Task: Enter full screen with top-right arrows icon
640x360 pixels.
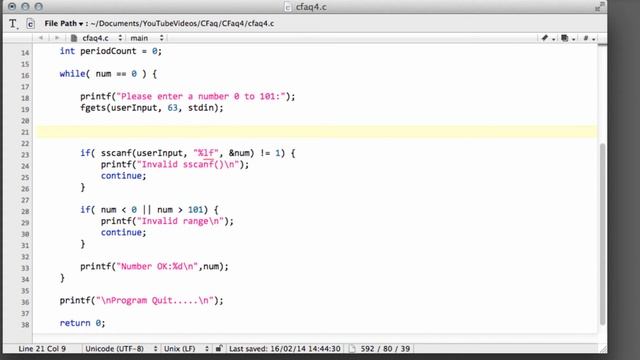Action: pos(599,7)
